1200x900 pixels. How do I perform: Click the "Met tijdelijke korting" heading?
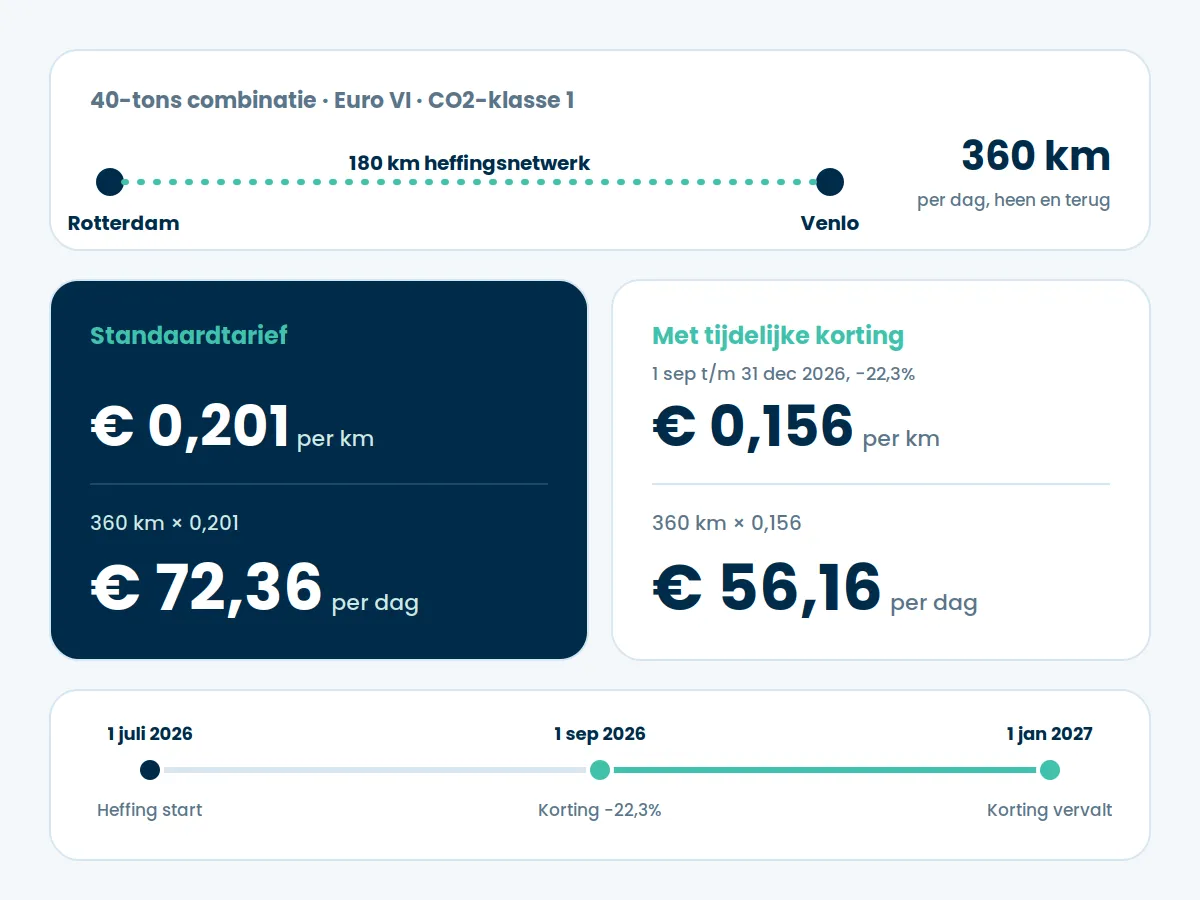click(x=778, y=336)
